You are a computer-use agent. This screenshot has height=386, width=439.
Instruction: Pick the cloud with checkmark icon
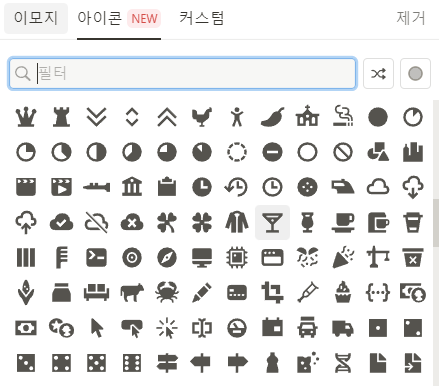(62, 223)
